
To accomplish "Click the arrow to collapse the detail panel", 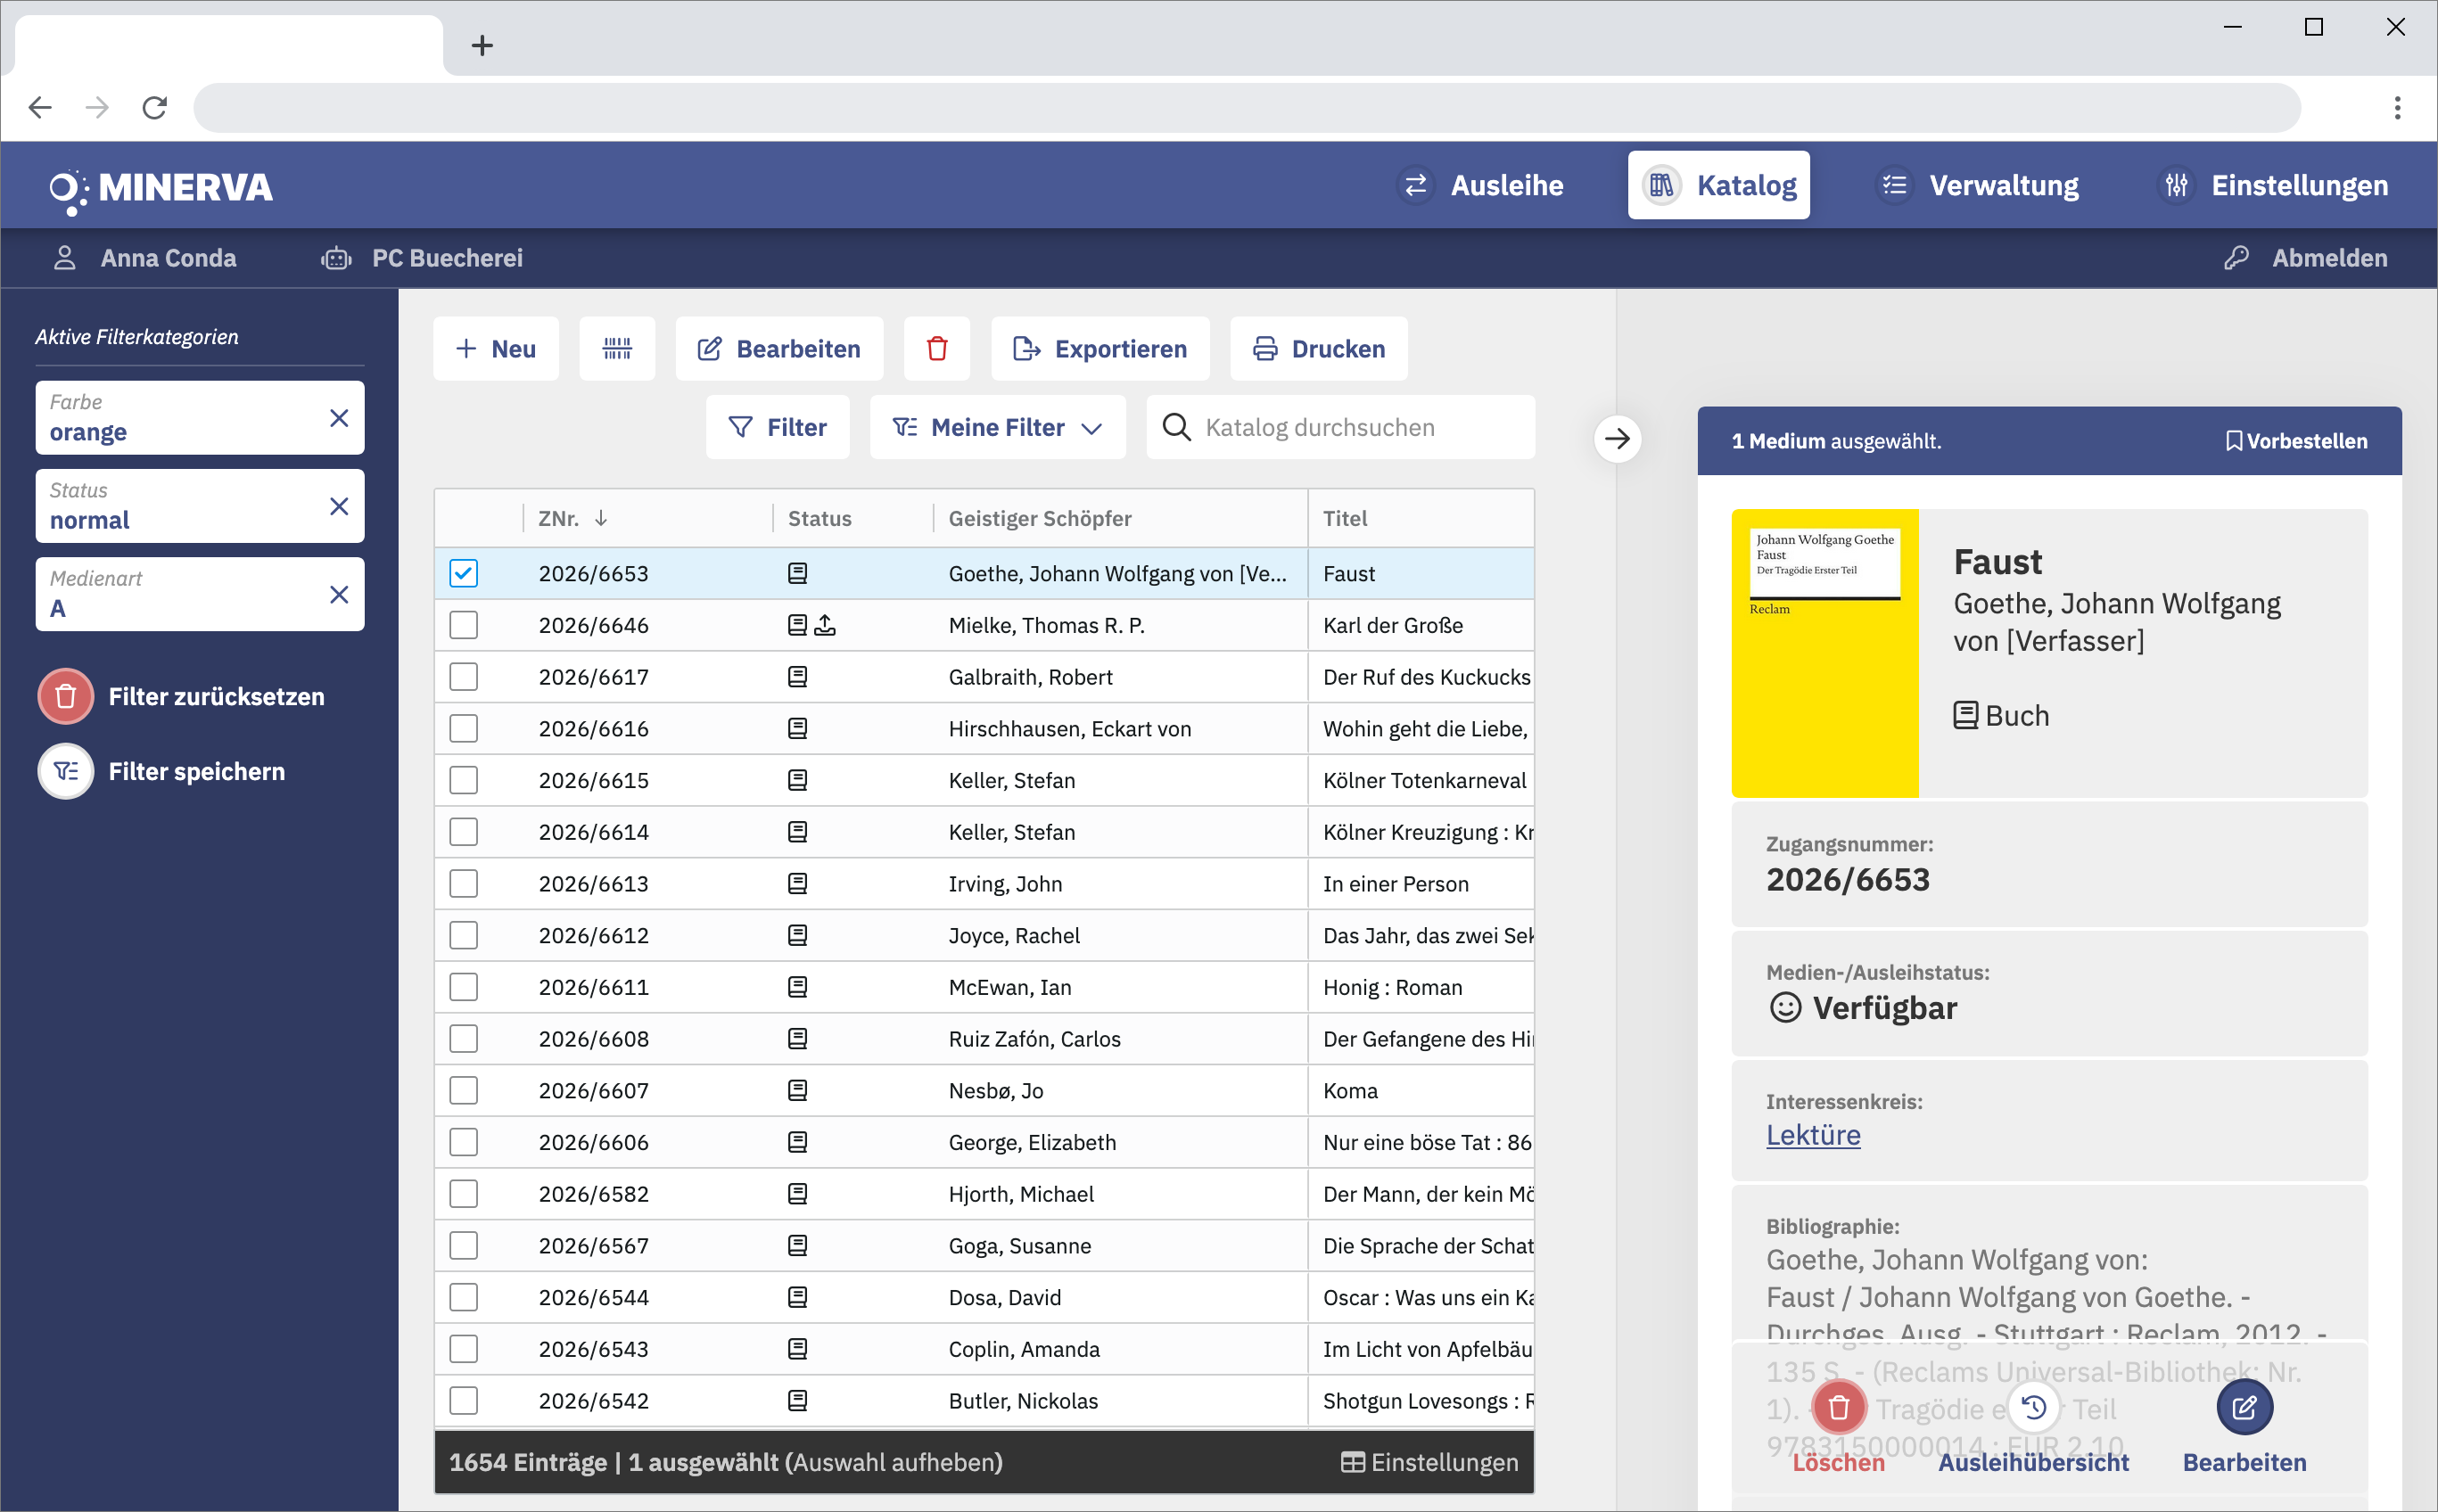I will point(1617,438).
